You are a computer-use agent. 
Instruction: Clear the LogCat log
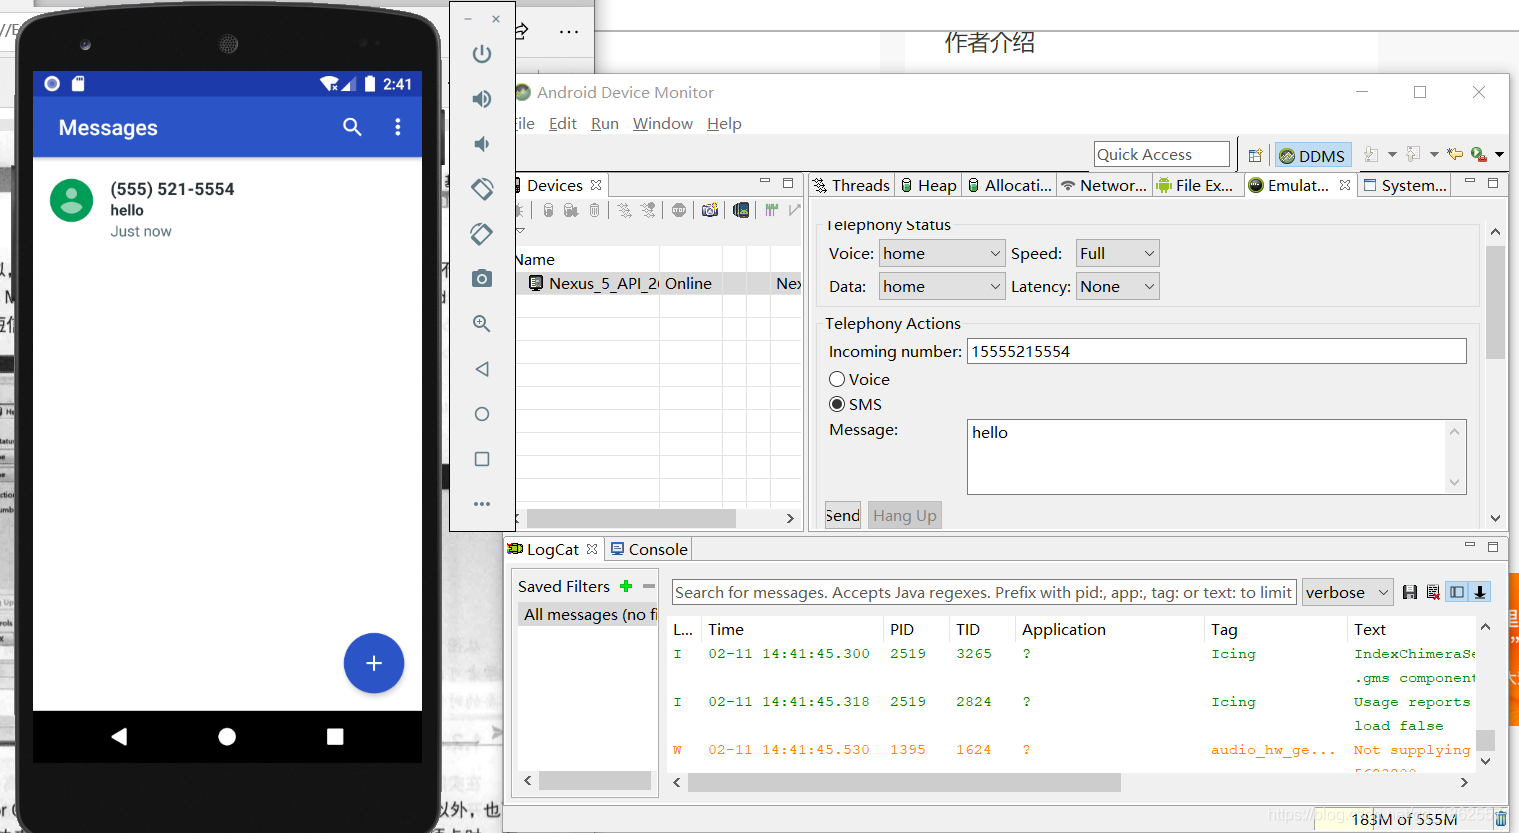[x=1433, y=592]
